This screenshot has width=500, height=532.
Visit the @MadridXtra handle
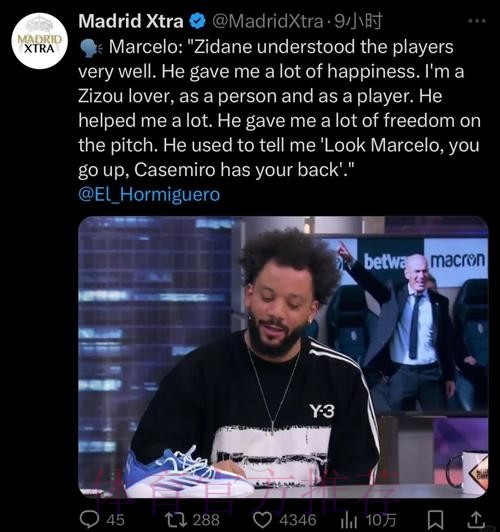(268, 21)
